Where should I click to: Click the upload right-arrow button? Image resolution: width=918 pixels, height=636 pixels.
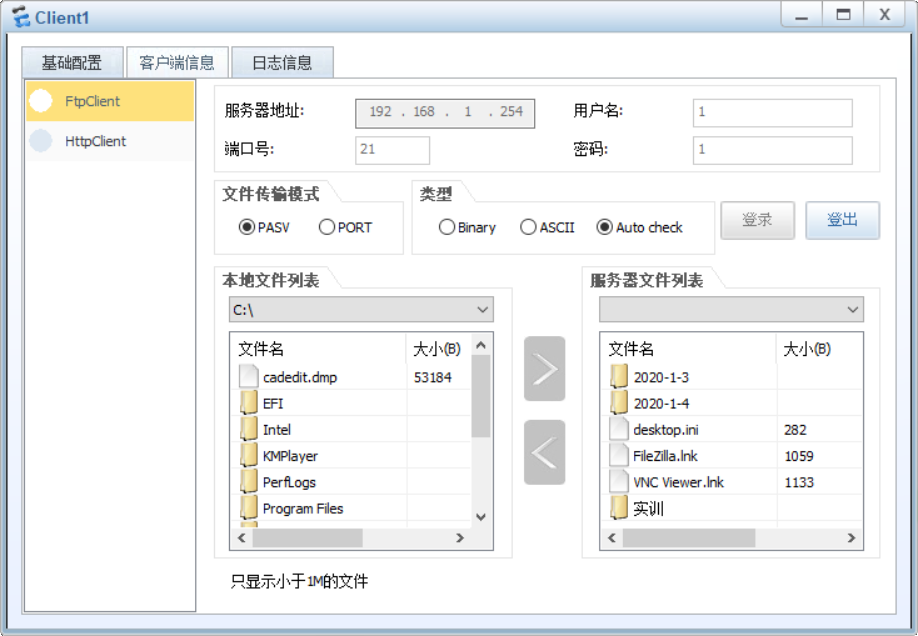pyautogui.click(x=544, y=369)
